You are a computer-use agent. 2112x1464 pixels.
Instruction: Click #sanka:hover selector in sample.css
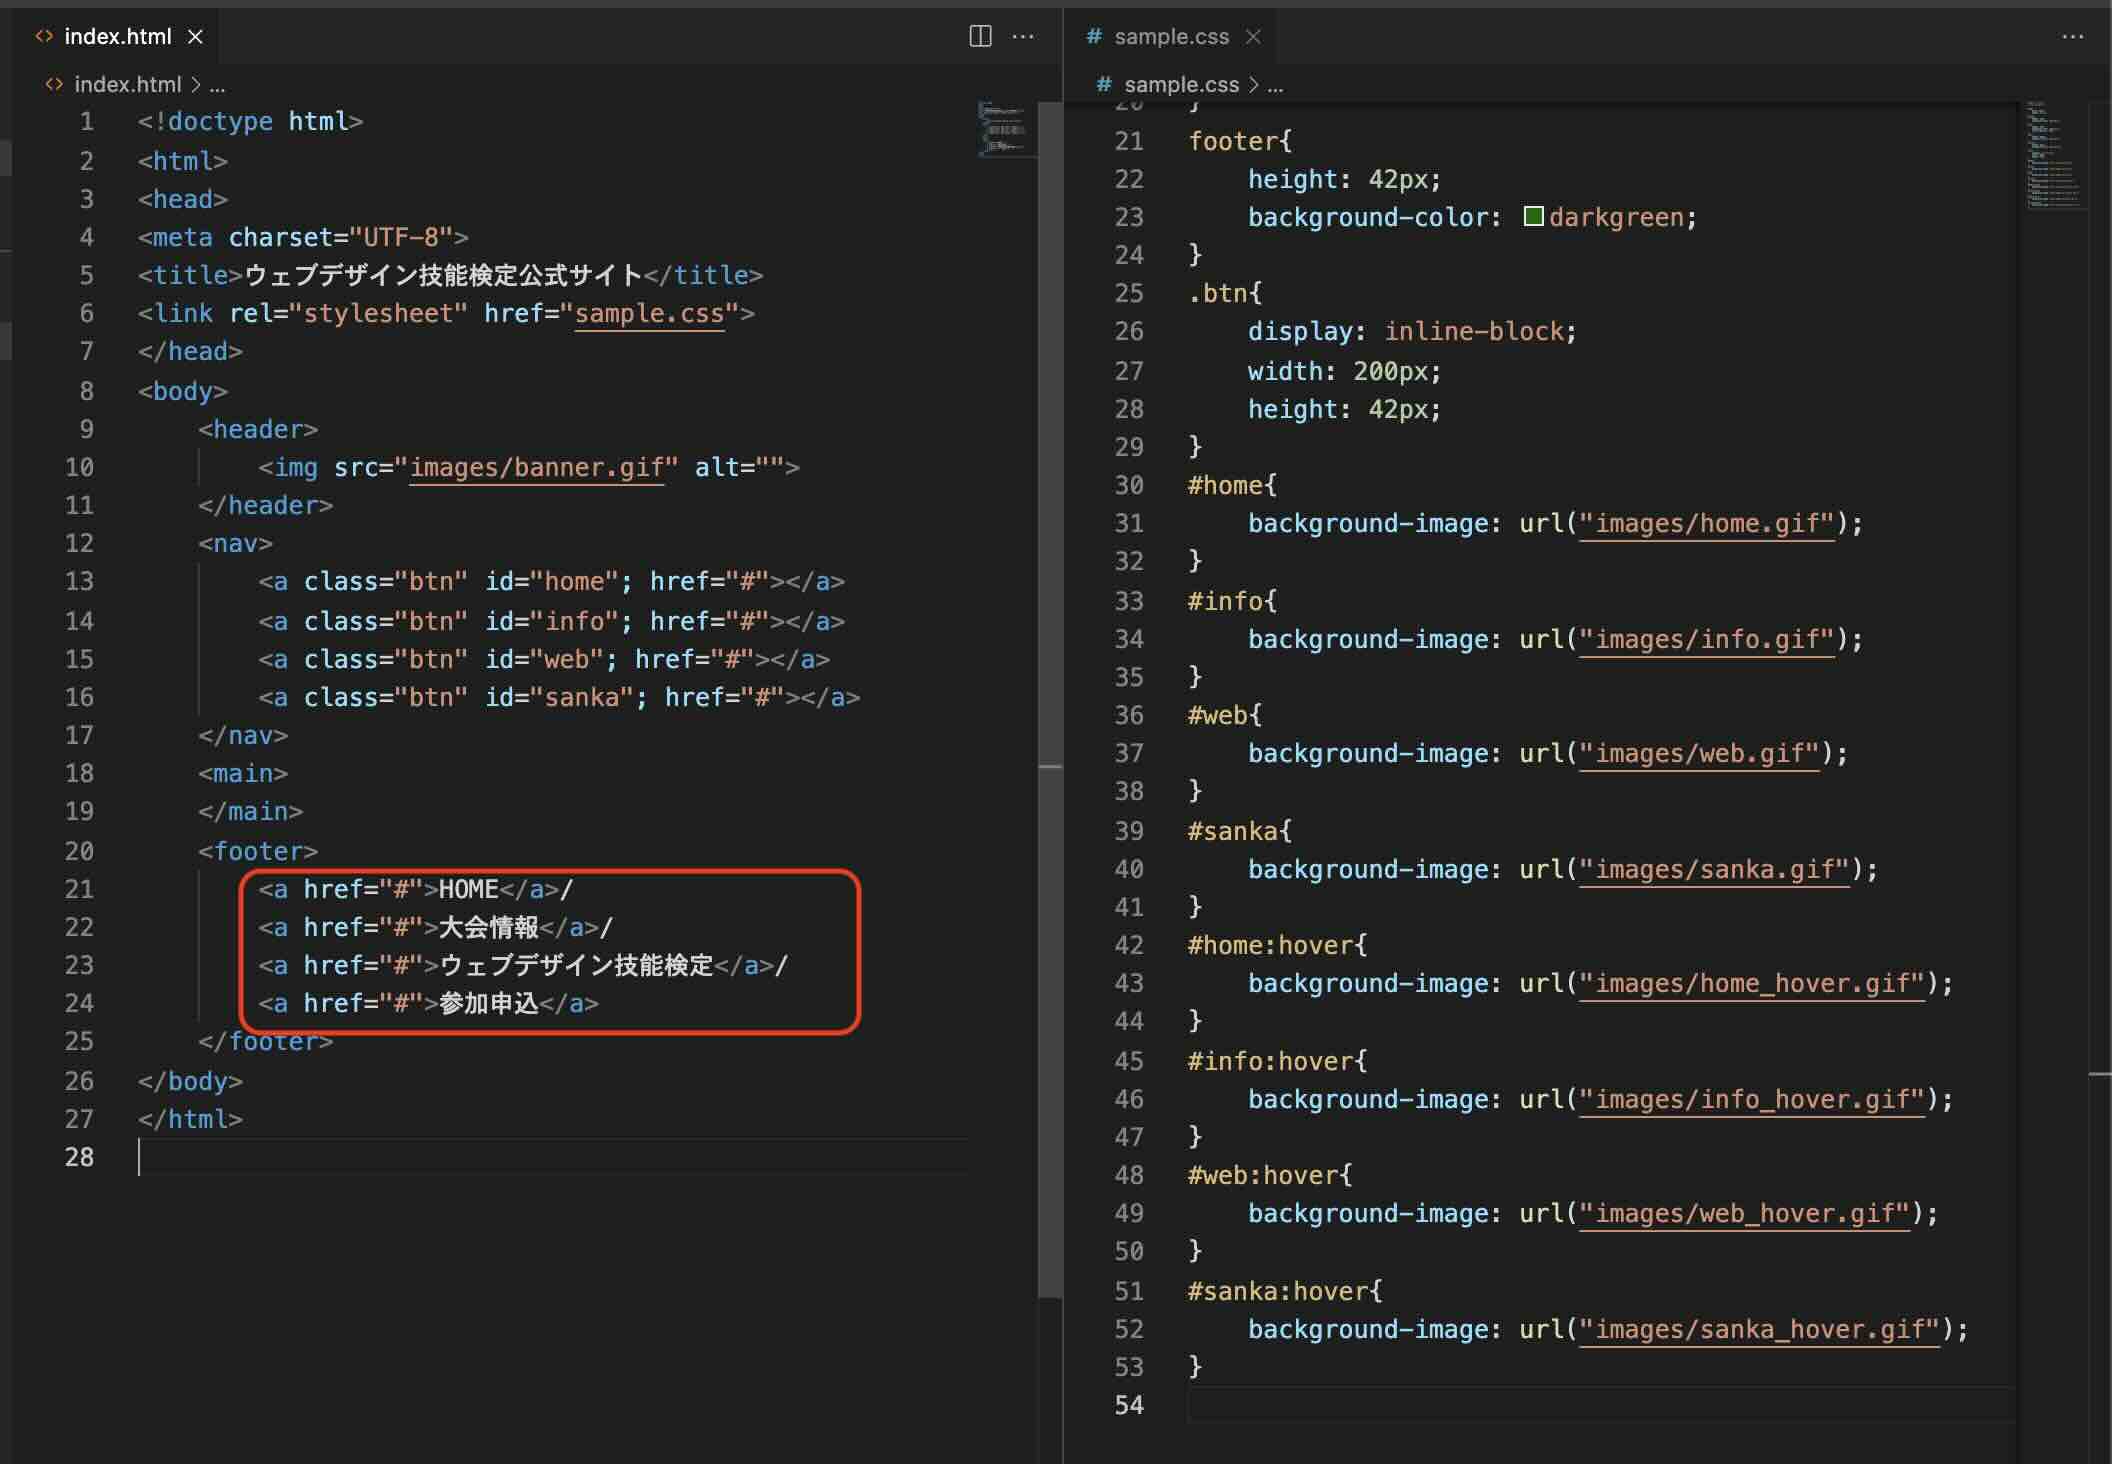click(x=1277, y=1292)
